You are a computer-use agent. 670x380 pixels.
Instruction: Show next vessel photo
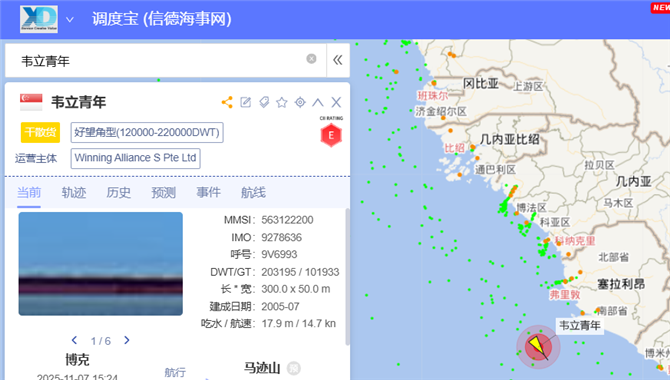(126, 340)
